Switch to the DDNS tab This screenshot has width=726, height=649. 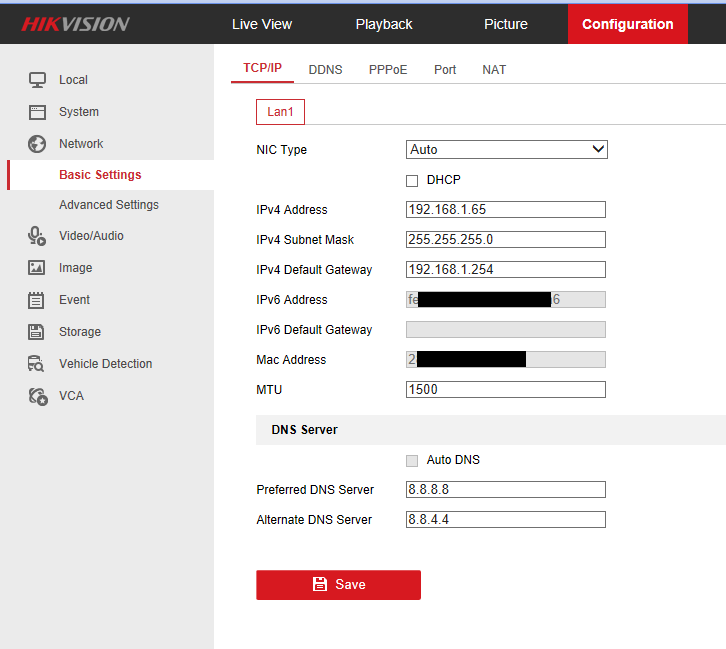pyautogui.click(x=325, y=70)
